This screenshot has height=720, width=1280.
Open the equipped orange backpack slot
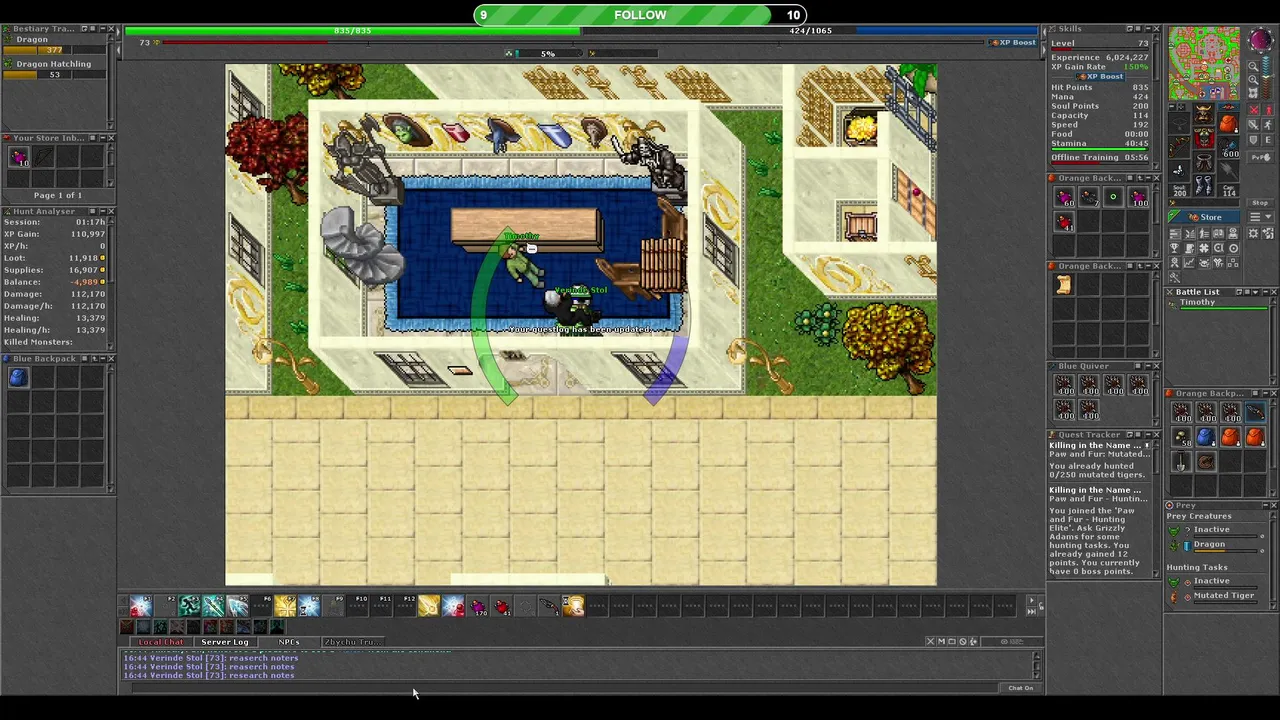[x=1228, y=122]
